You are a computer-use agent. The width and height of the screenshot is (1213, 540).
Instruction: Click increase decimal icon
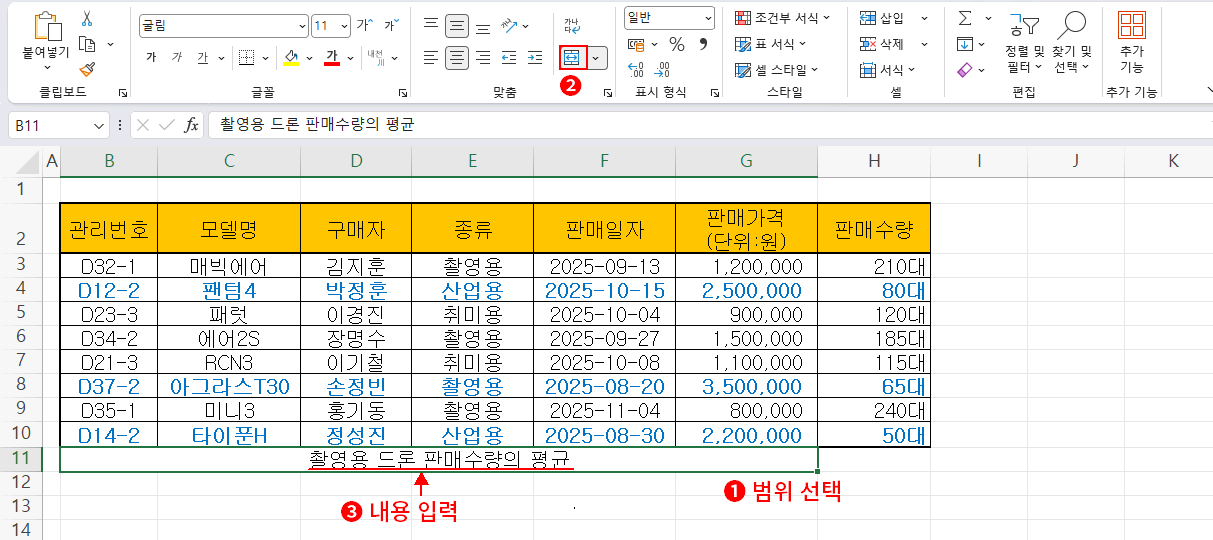636,70
